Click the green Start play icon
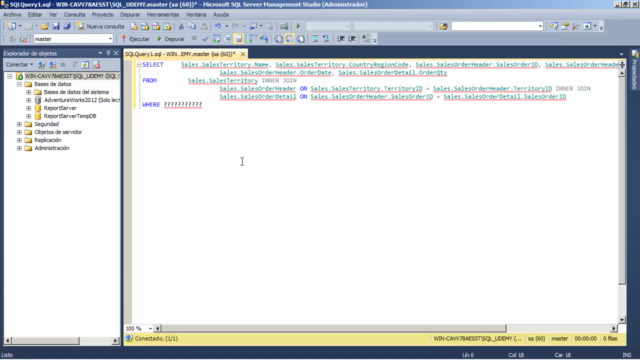Screen dimensions: 640x360 pyautogui.click(x=298, y=26)
